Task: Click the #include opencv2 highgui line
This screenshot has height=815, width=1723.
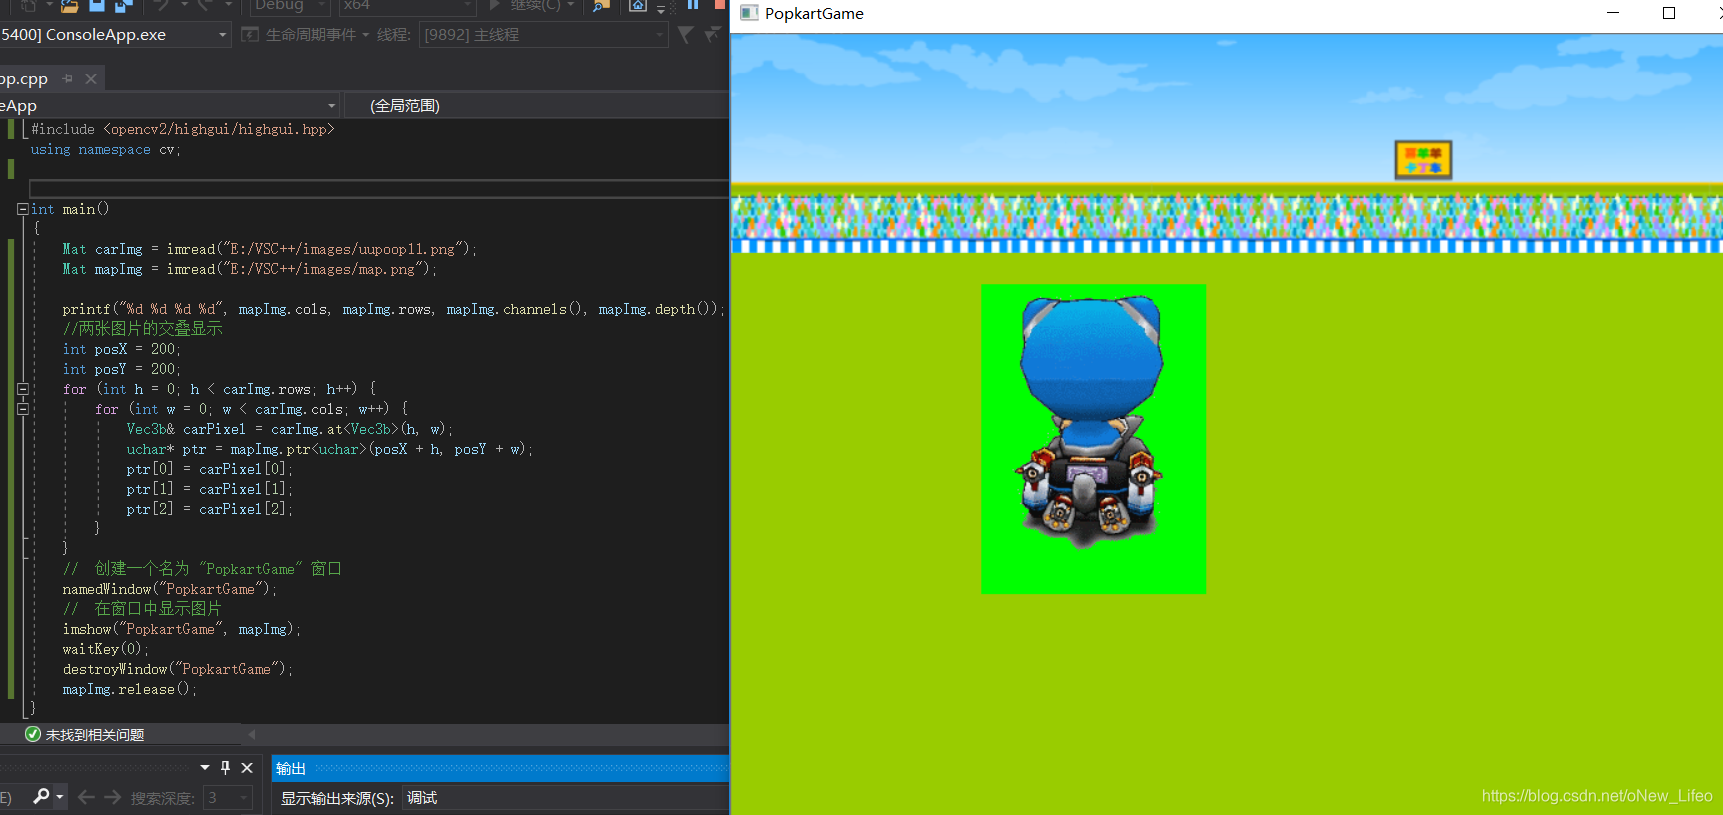Action: pyautogui.click(x=182, y=129)
